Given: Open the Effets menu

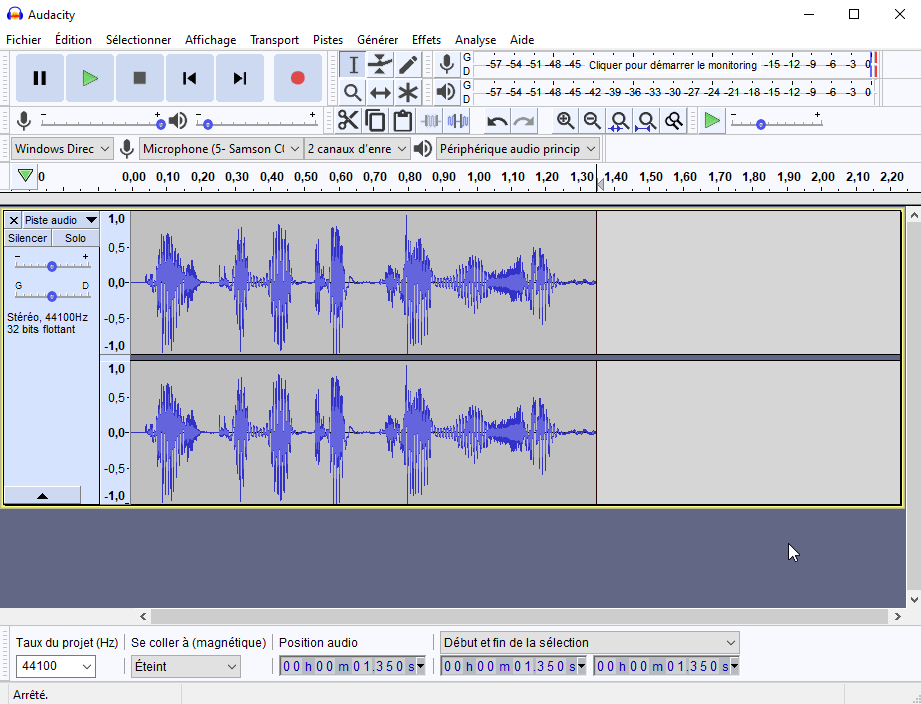Looking at the screenshot, I should click(x=426, y=40).
